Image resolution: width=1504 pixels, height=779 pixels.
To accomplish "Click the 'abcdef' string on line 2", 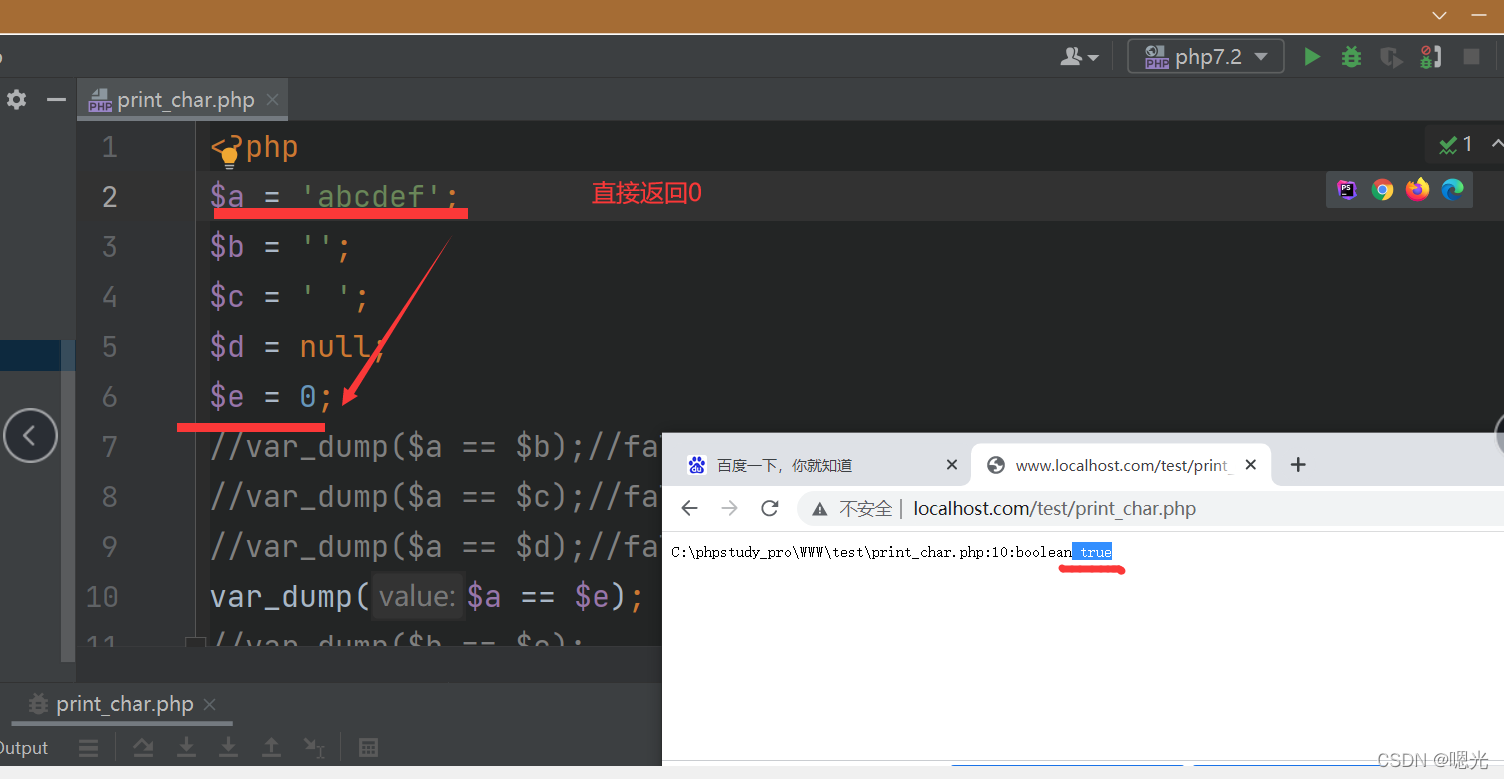I will 371,196.
